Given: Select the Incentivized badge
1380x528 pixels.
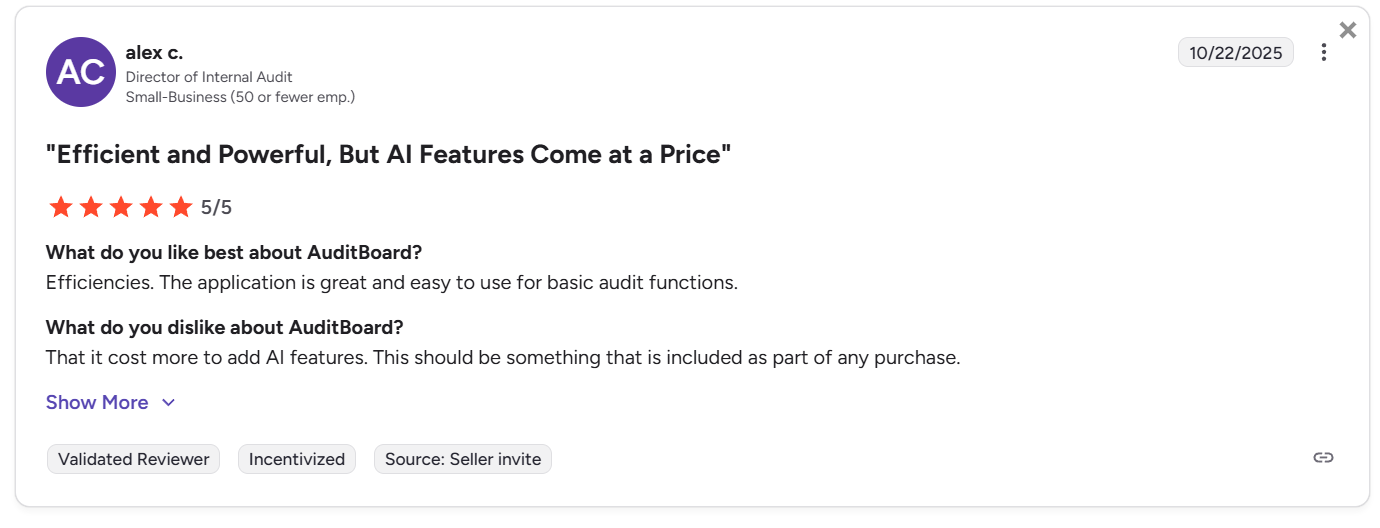Looking at the screenshot, I should (296, 459).
